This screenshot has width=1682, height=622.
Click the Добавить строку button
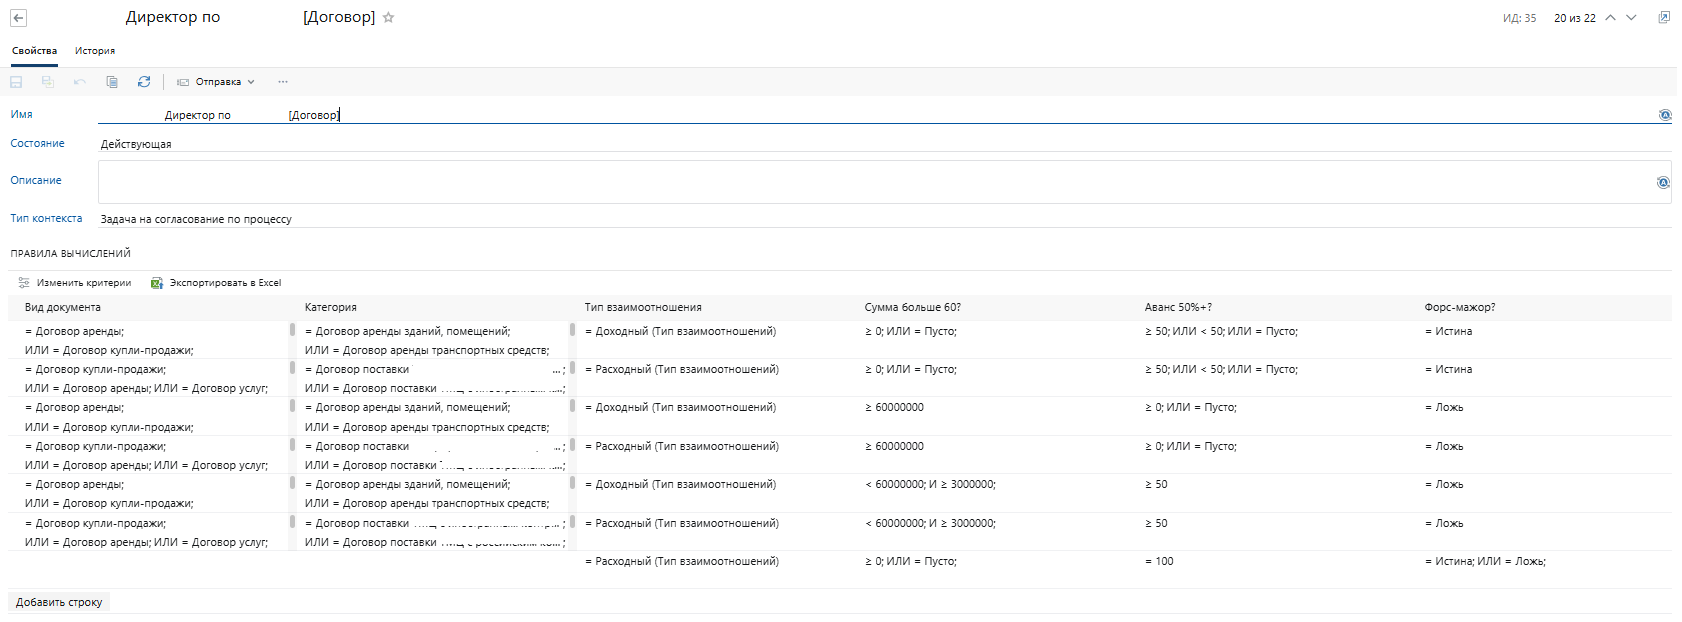(x=59, y=602)
